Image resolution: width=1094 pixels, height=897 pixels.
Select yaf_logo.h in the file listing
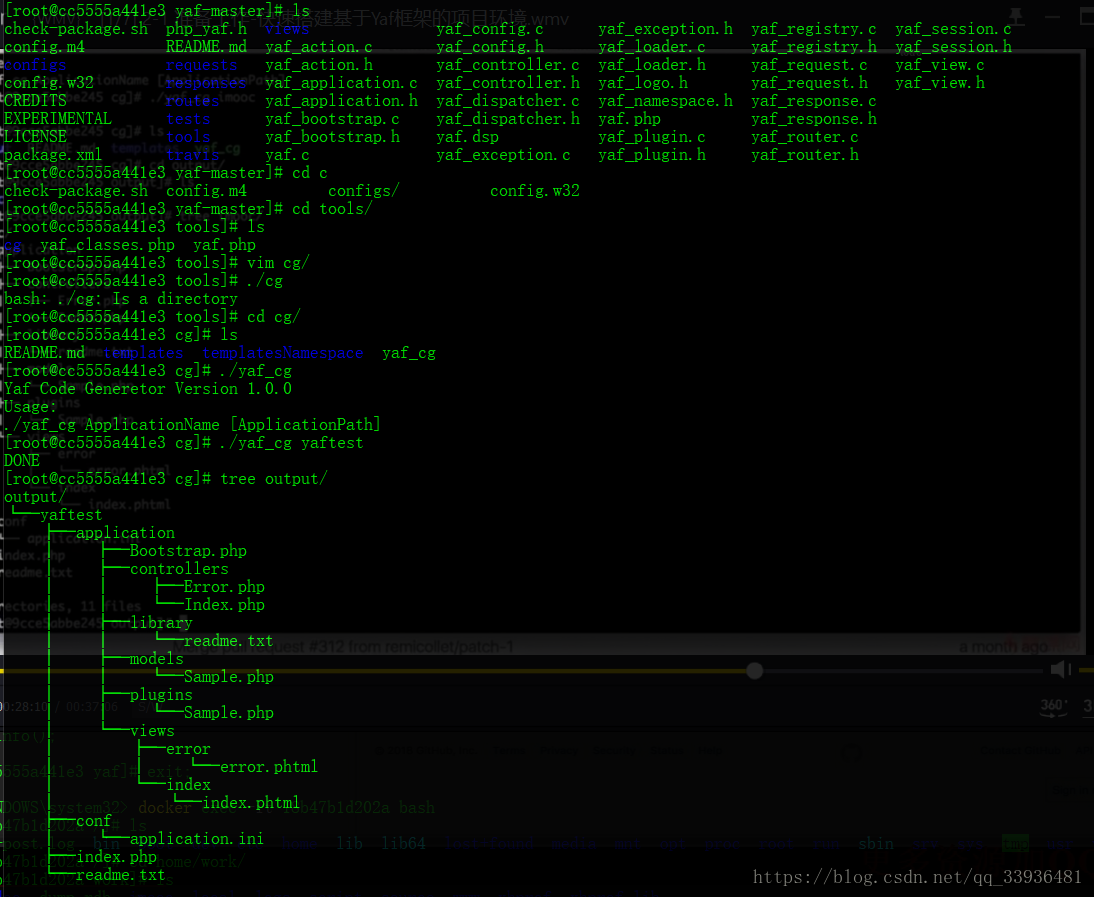coord(643,83)
